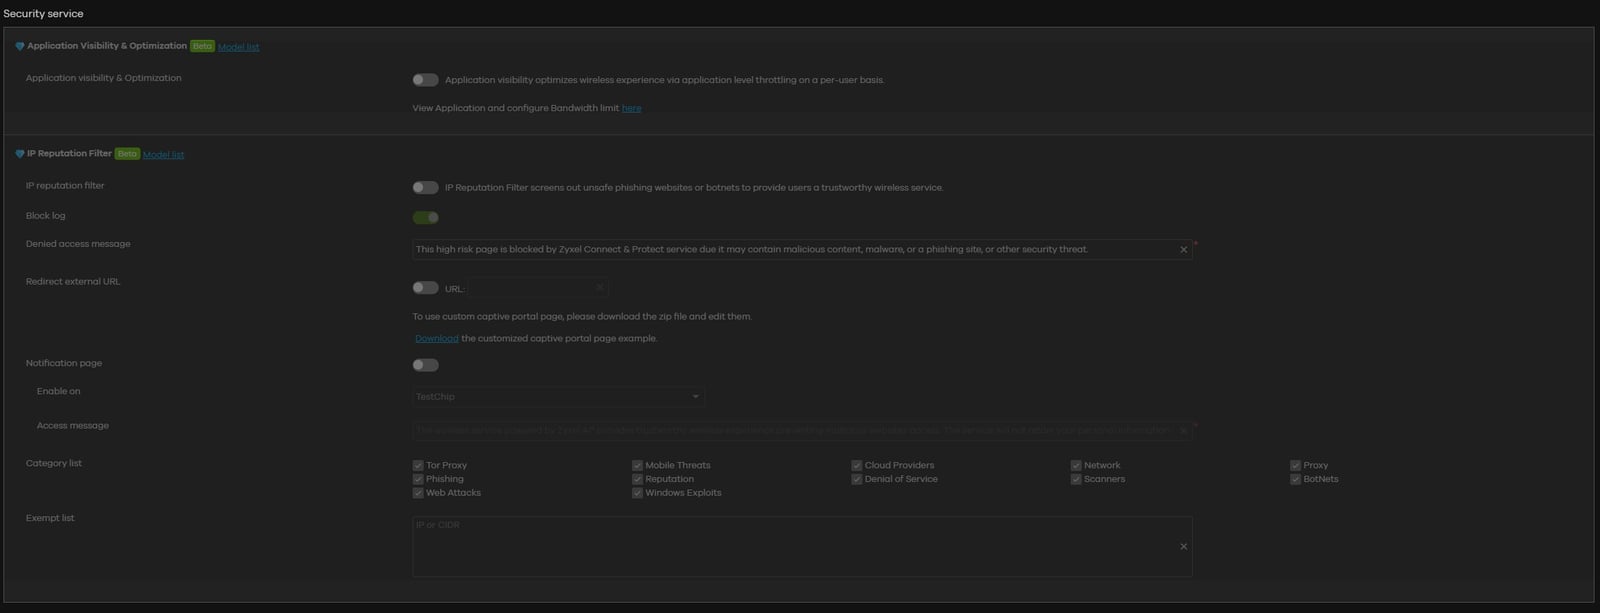Clear the Access message field with X
The image size is (1600, 613).
pyautogui.click(x=1183, y=431)
